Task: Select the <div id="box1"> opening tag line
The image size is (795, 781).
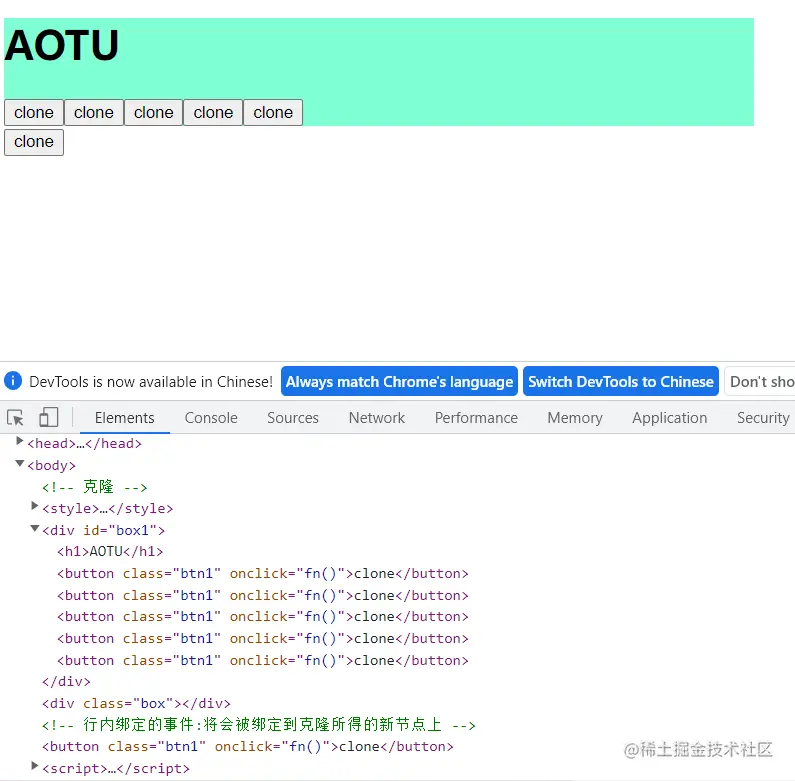Action: [x=103, y=530]
